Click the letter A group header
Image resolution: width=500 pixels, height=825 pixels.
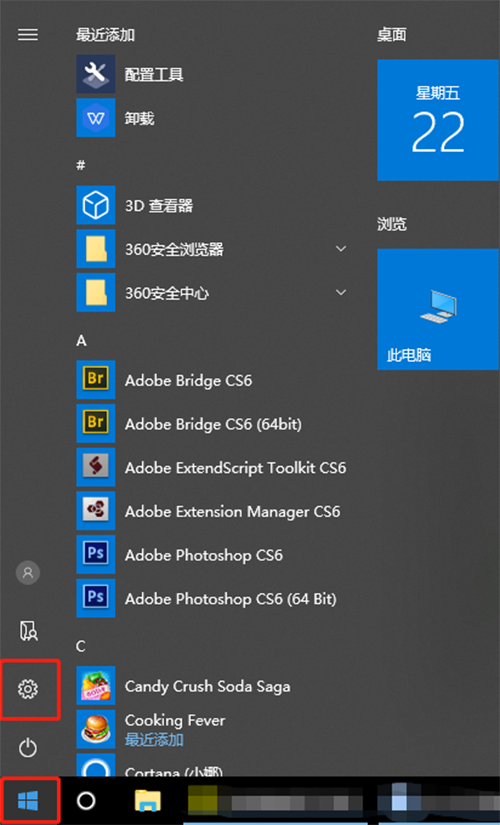(81, 341)
